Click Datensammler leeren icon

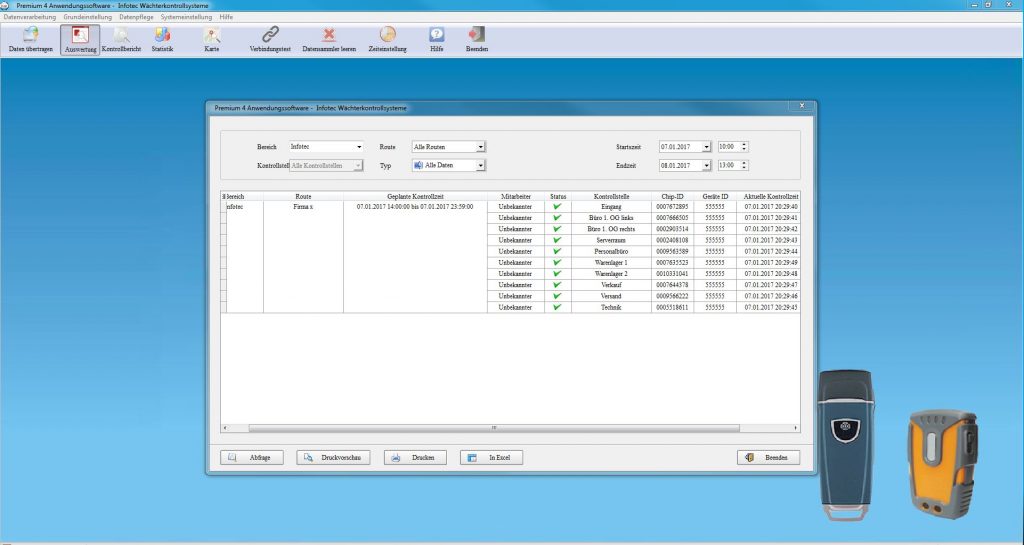click(x=329, y=38)
